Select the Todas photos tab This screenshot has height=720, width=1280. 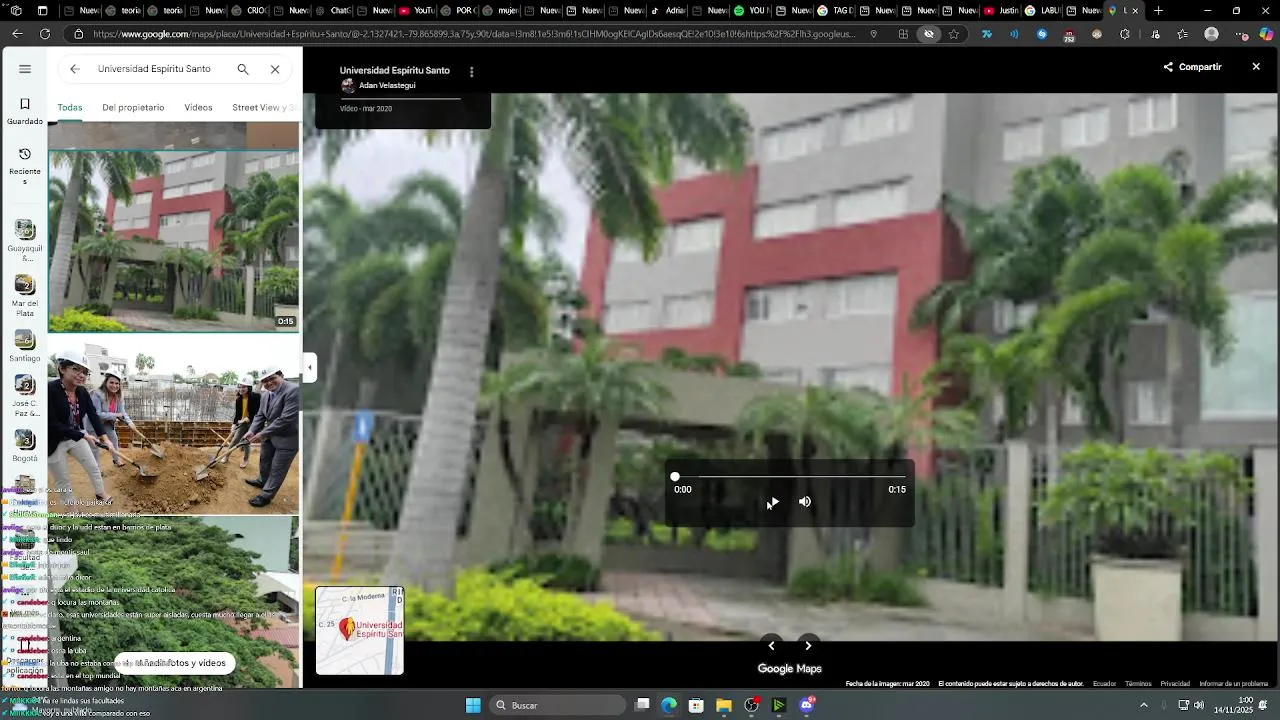(x=70, y=107)
